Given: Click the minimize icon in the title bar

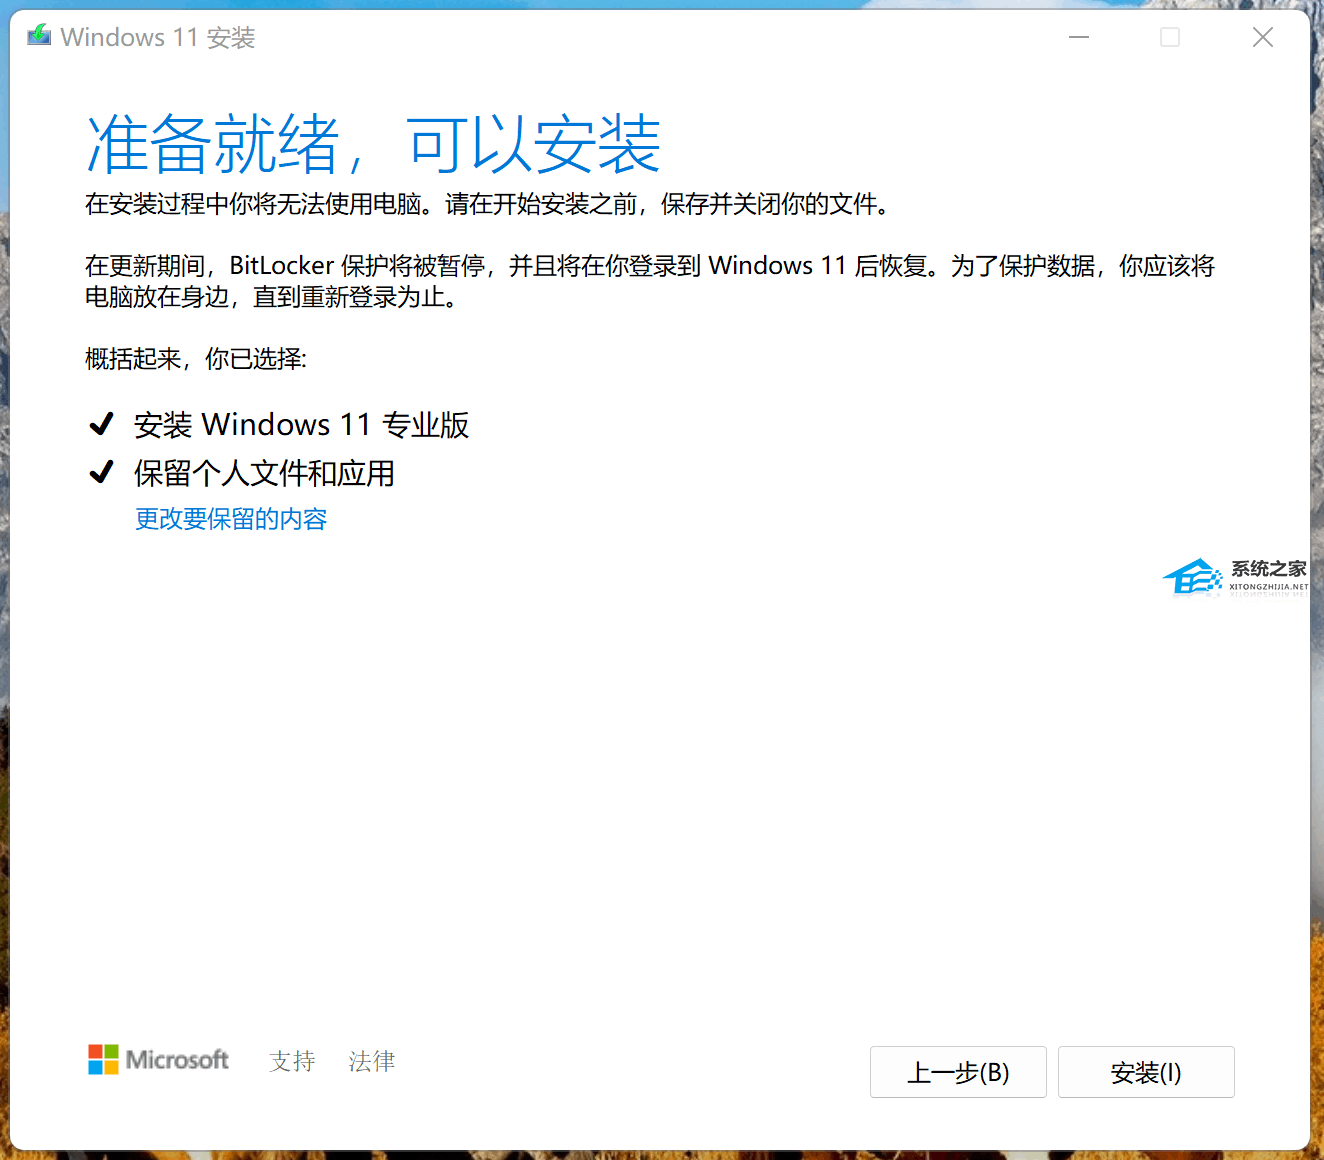Looking at the screenshot, I should click(1078, 37).
